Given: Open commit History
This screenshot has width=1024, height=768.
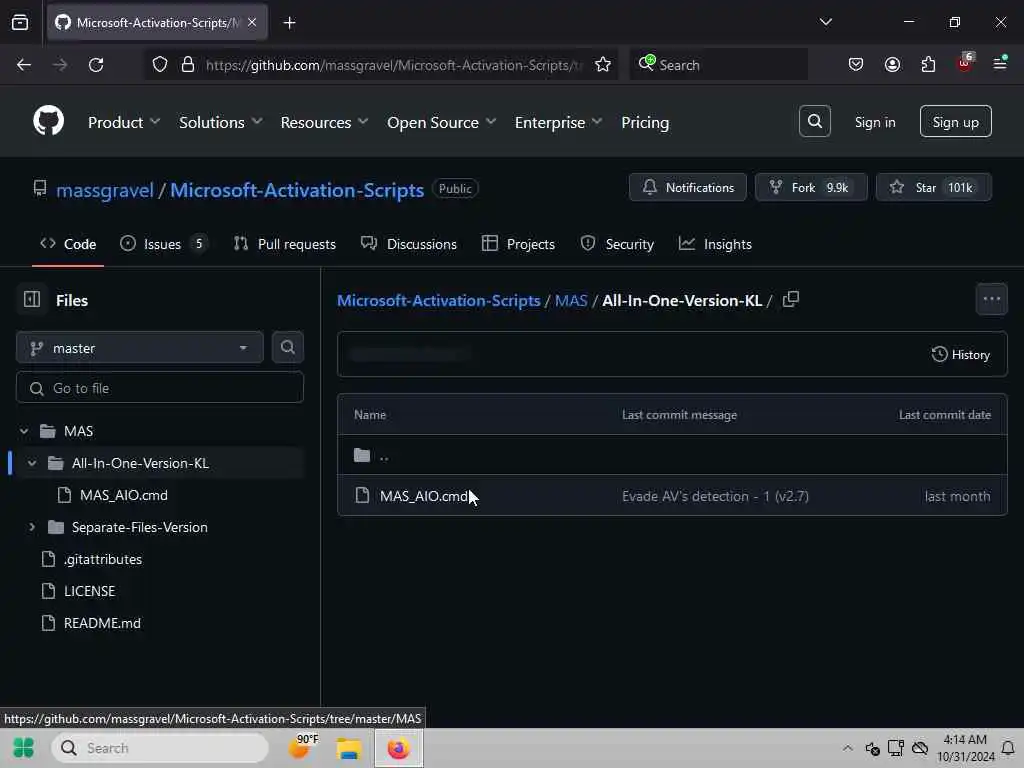Looking at the screenshot, I should click(x=961, y=355).
